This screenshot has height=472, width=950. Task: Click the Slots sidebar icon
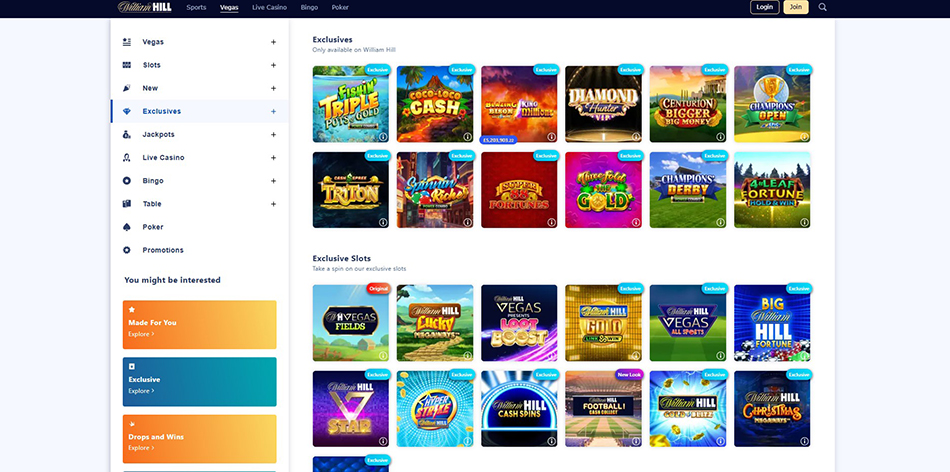(127, 65)
